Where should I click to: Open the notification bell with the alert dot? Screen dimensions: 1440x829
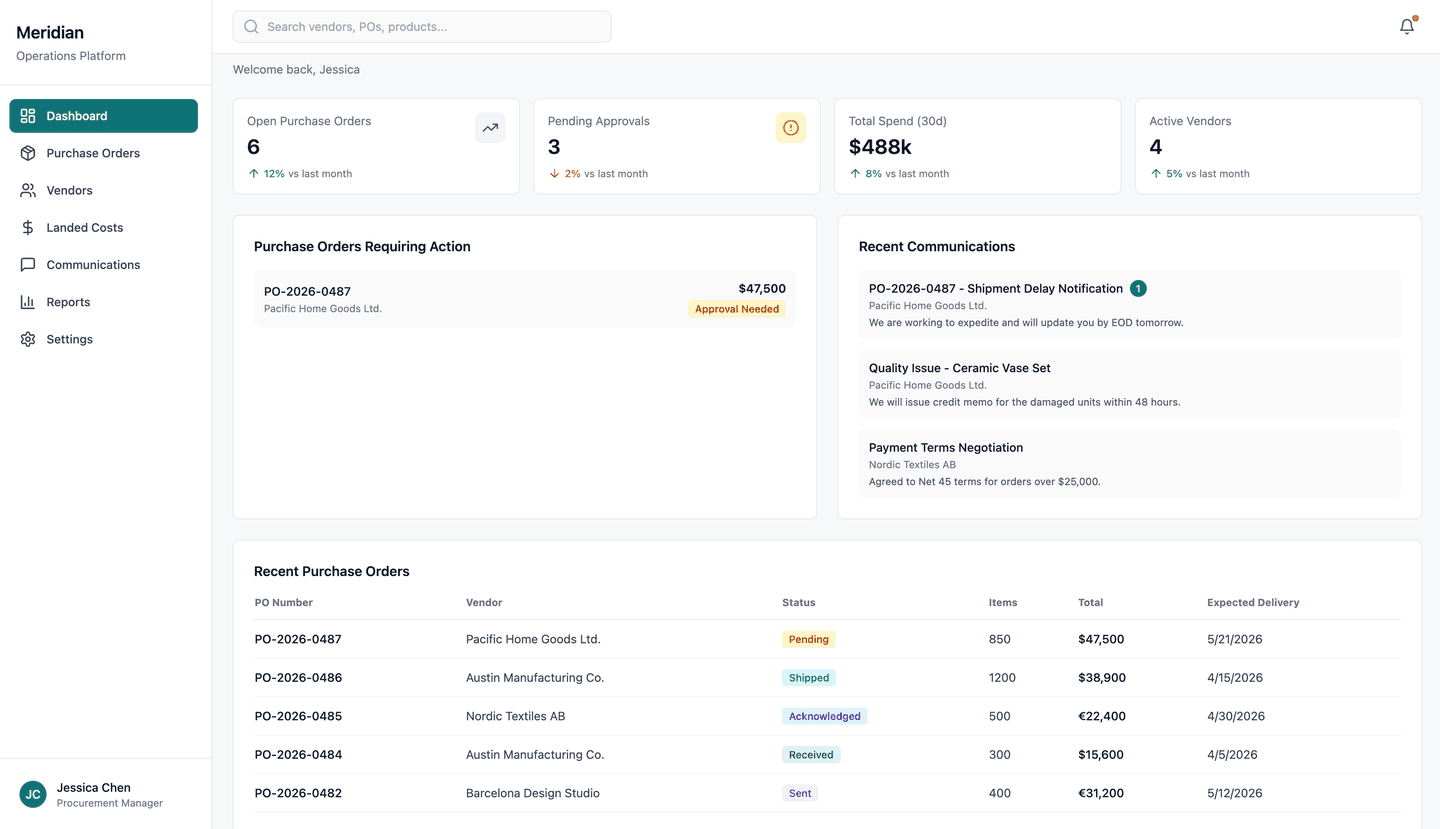1406,26
